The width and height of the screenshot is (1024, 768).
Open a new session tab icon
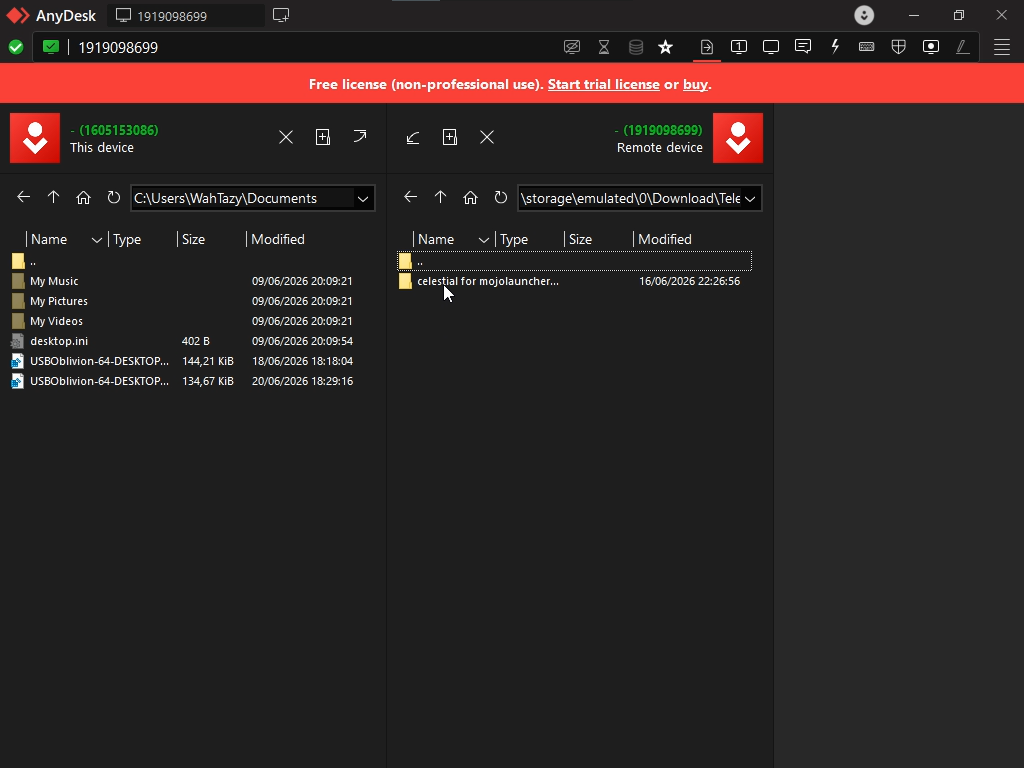click(x=281, y=15)
